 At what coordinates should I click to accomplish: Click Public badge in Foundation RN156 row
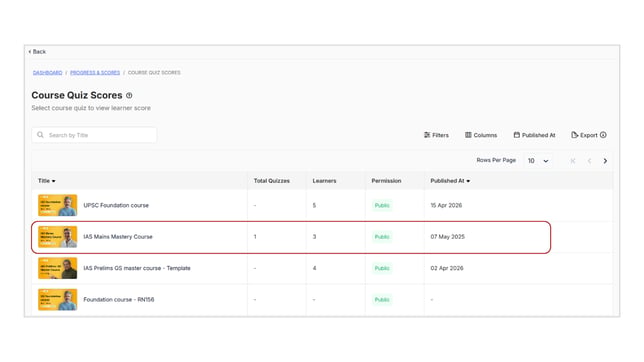tap(382, 300)
